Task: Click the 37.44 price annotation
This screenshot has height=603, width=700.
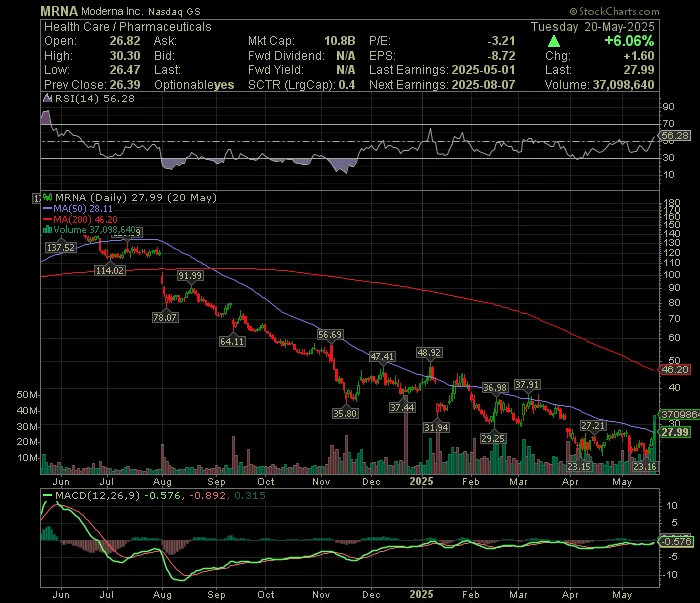Action: [402, 408]
